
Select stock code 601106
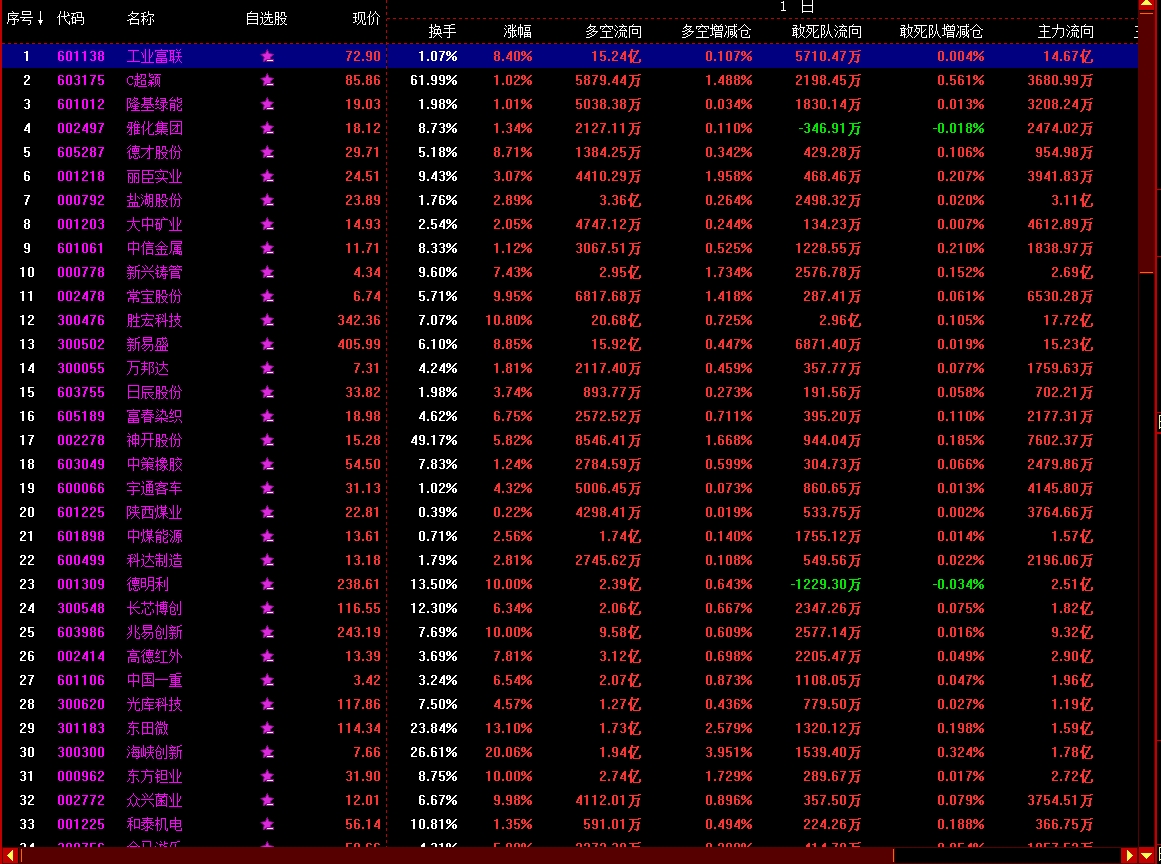(x=81, y=680)
